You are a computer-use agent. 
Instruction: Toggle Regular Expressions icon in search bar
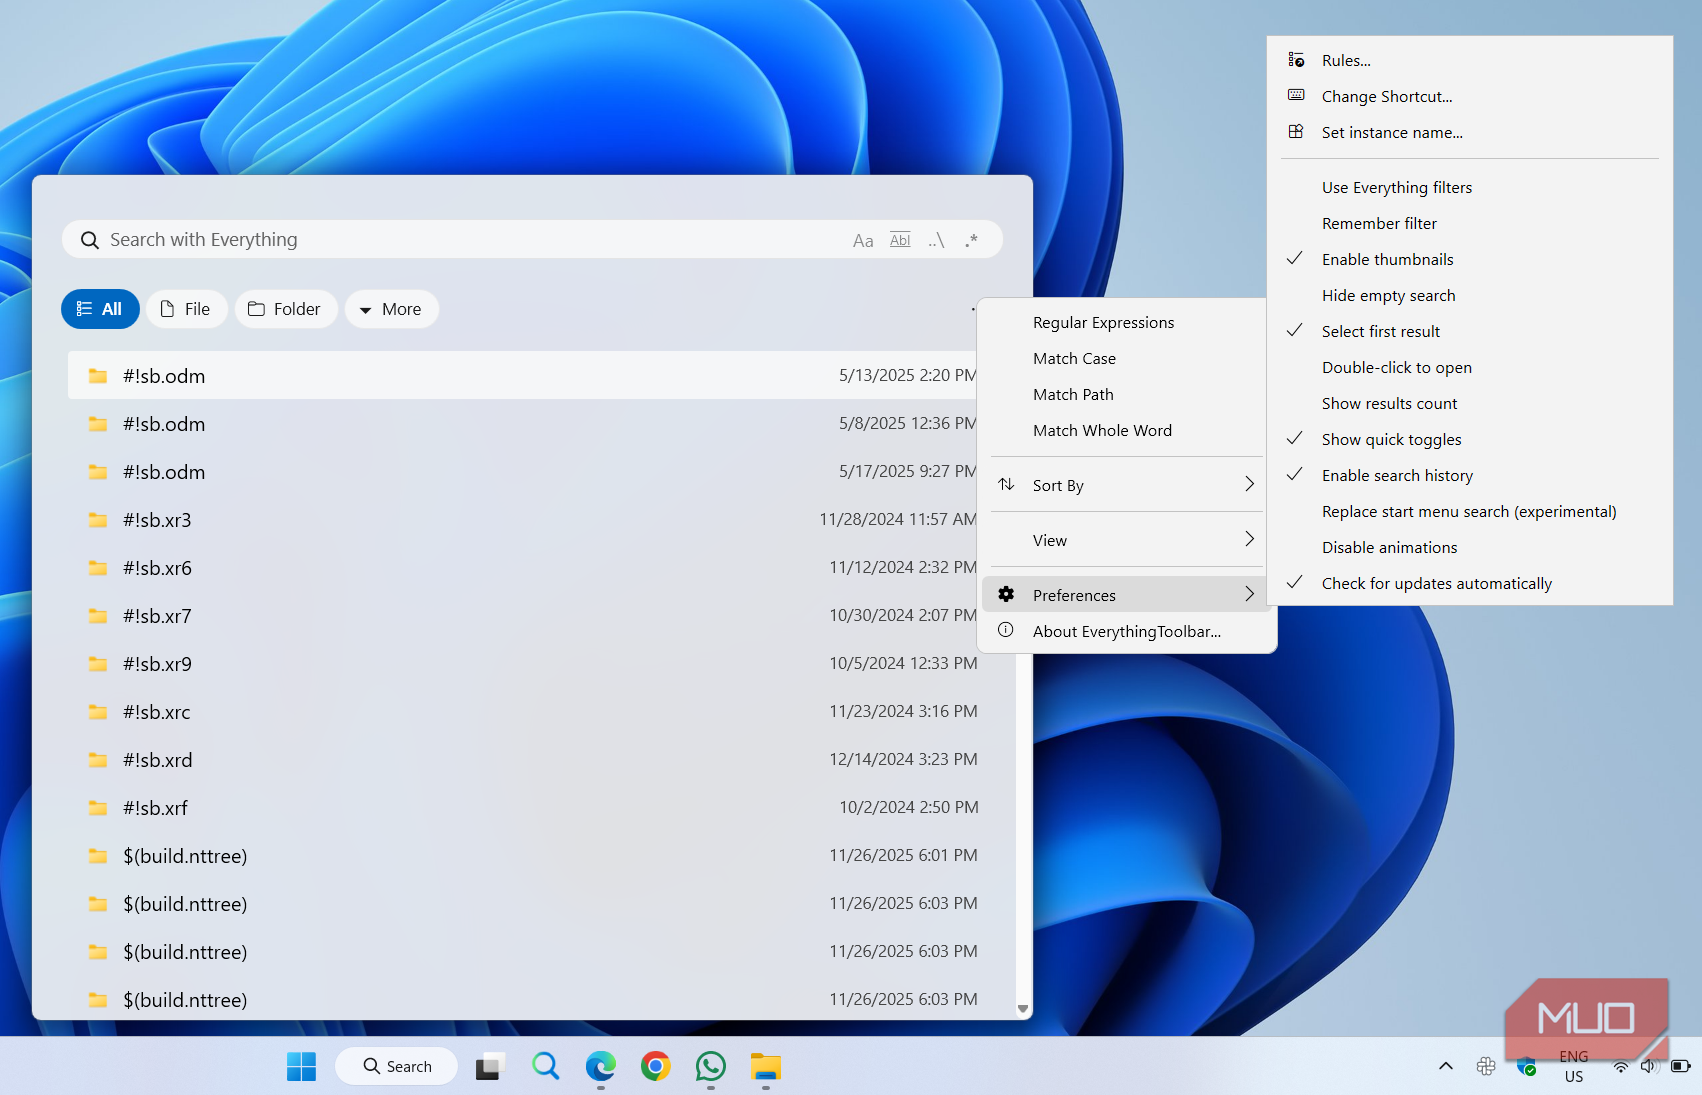(x=971, y=240)
